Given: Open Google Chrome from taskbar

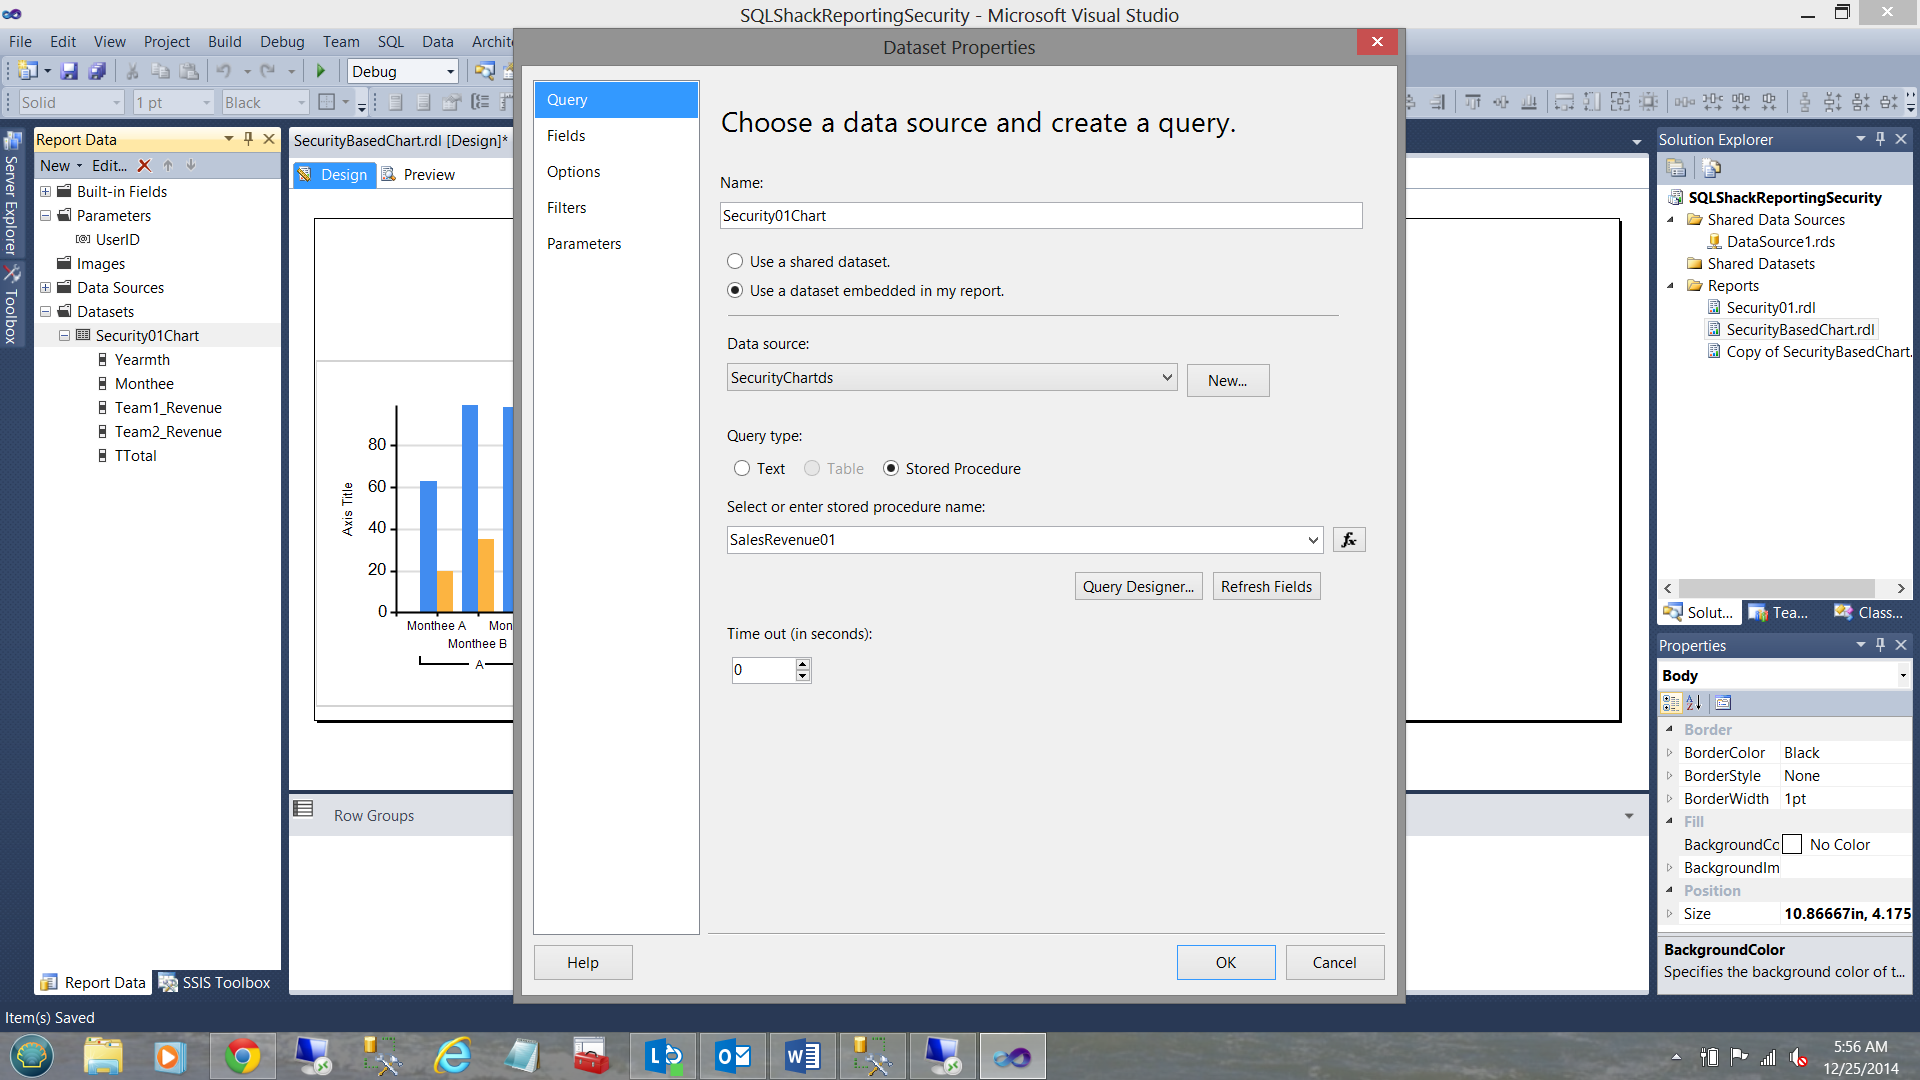Looking at the screenshot, I should click(x=242, y=1056).
